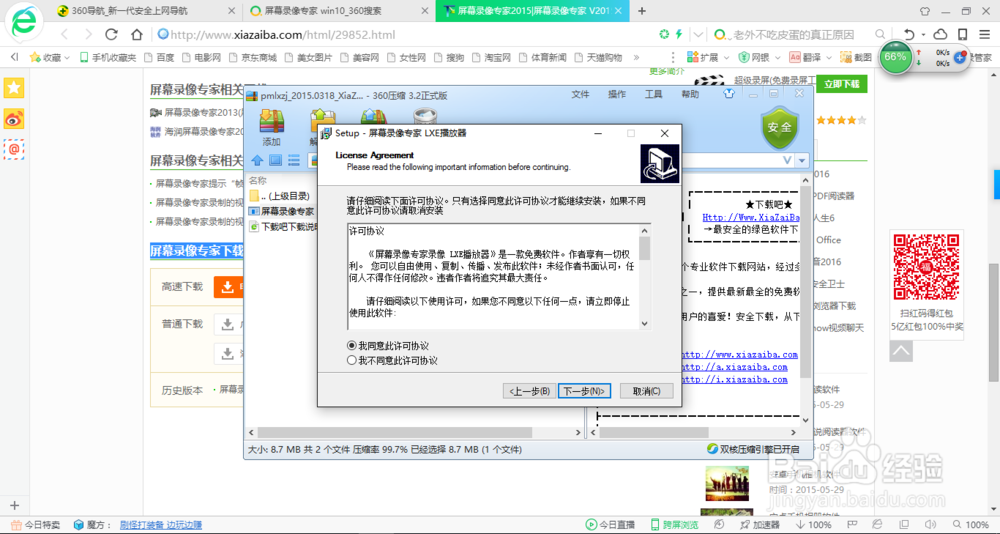Click orange 高速下载 download button
Viewport: 1000px width, 534px height.
coord(229,288)
